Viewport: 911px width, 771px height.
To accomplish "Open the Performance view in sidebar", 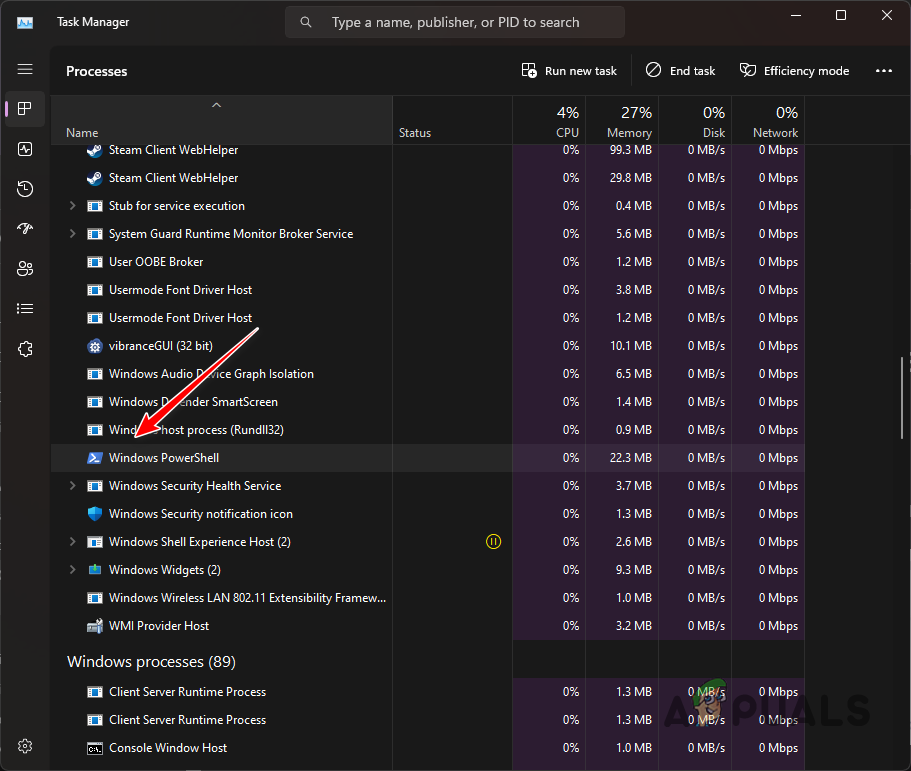I will 25,149.
